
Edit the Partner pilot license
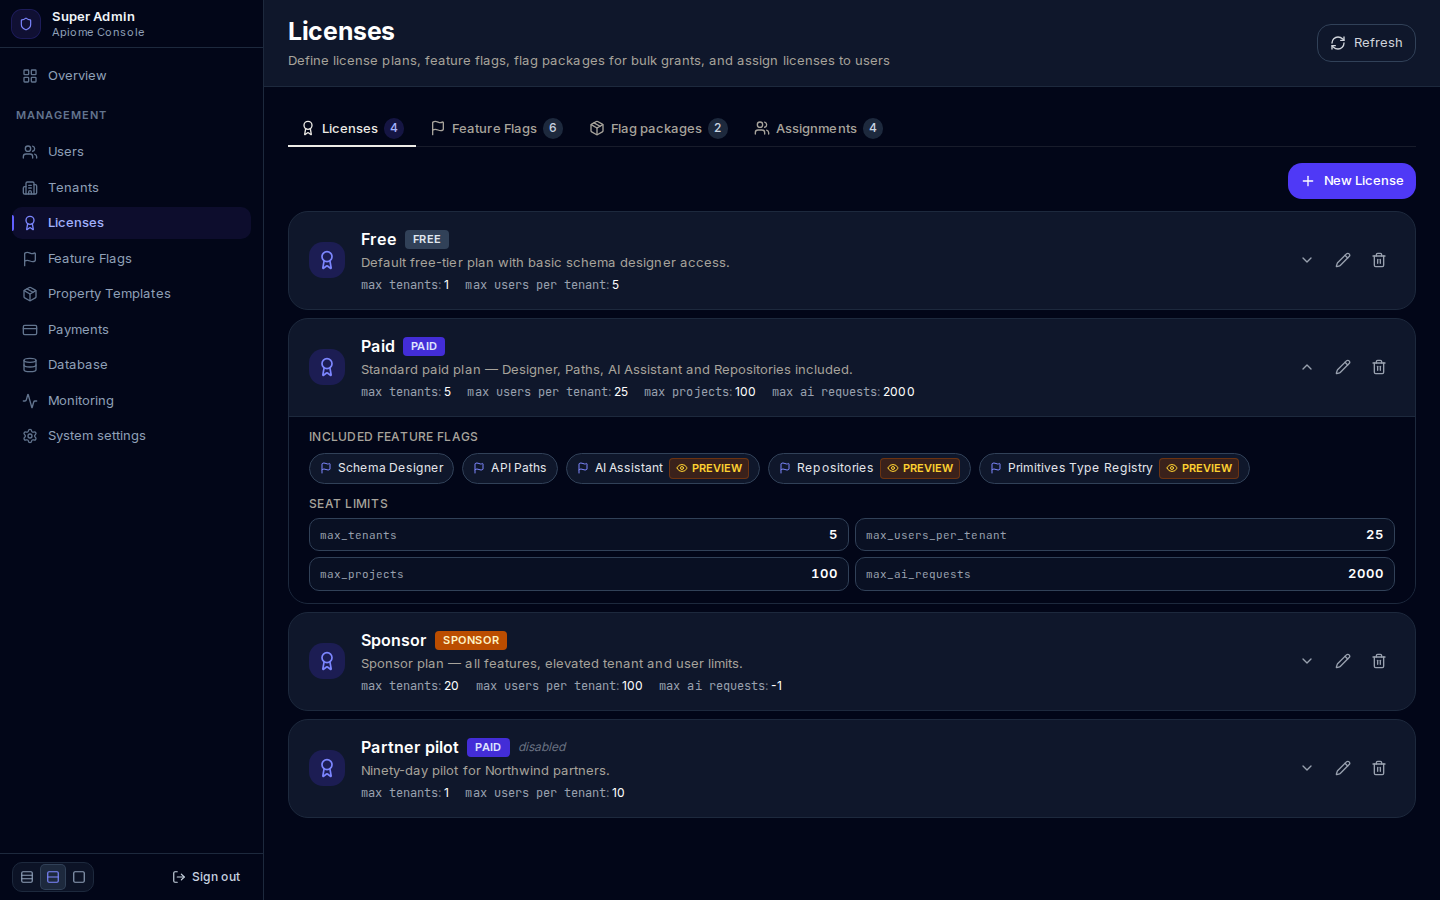(1343, 768)
